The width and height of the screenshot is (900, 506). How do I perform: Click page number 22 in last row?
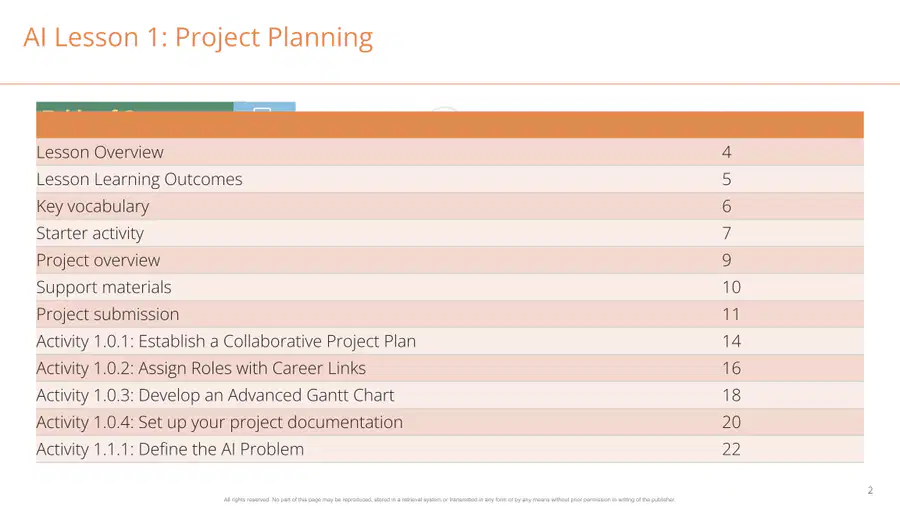pyautogui.click(x=731, y=449)
